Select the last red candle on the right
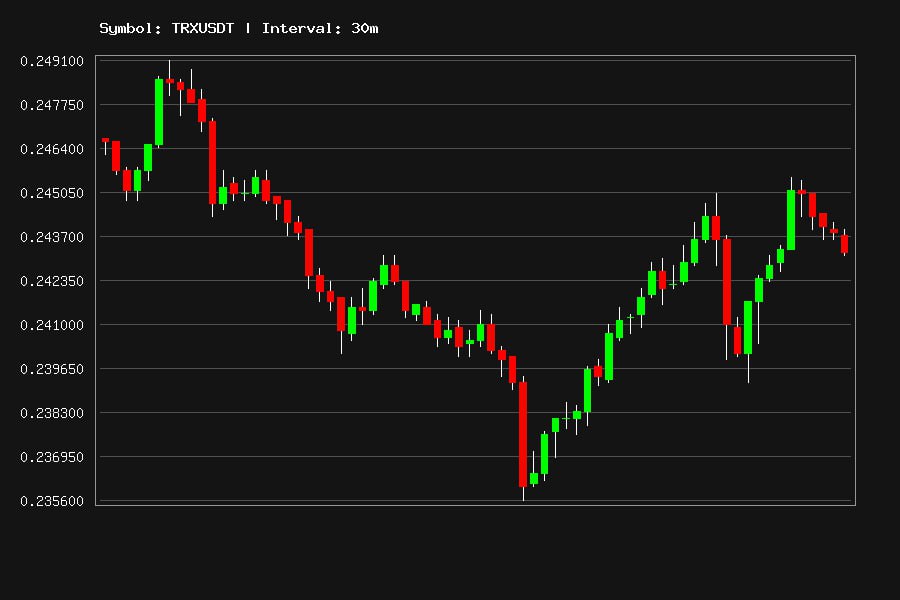Image resolution: width=900 pixels, height=600 pixels. 844,244
